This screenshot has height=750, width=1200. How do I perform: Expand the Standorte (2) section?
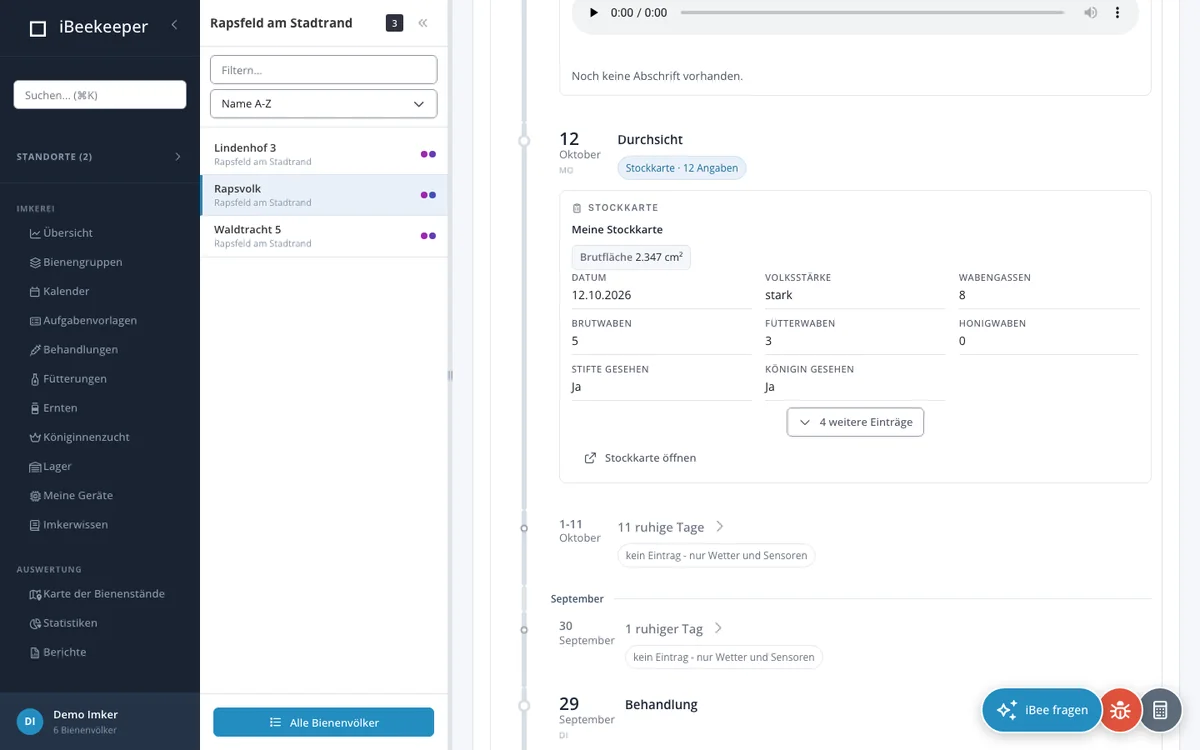tap(100, 157)
